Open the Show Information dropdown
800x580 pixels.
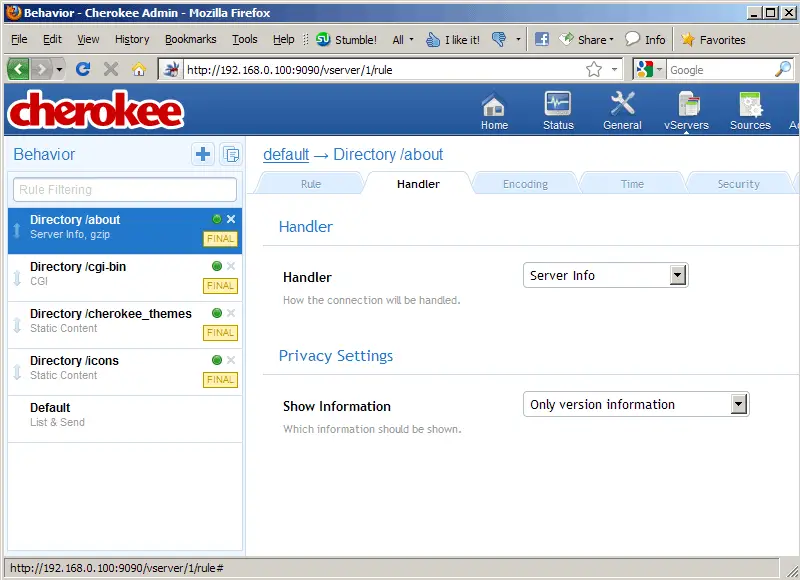636,405
